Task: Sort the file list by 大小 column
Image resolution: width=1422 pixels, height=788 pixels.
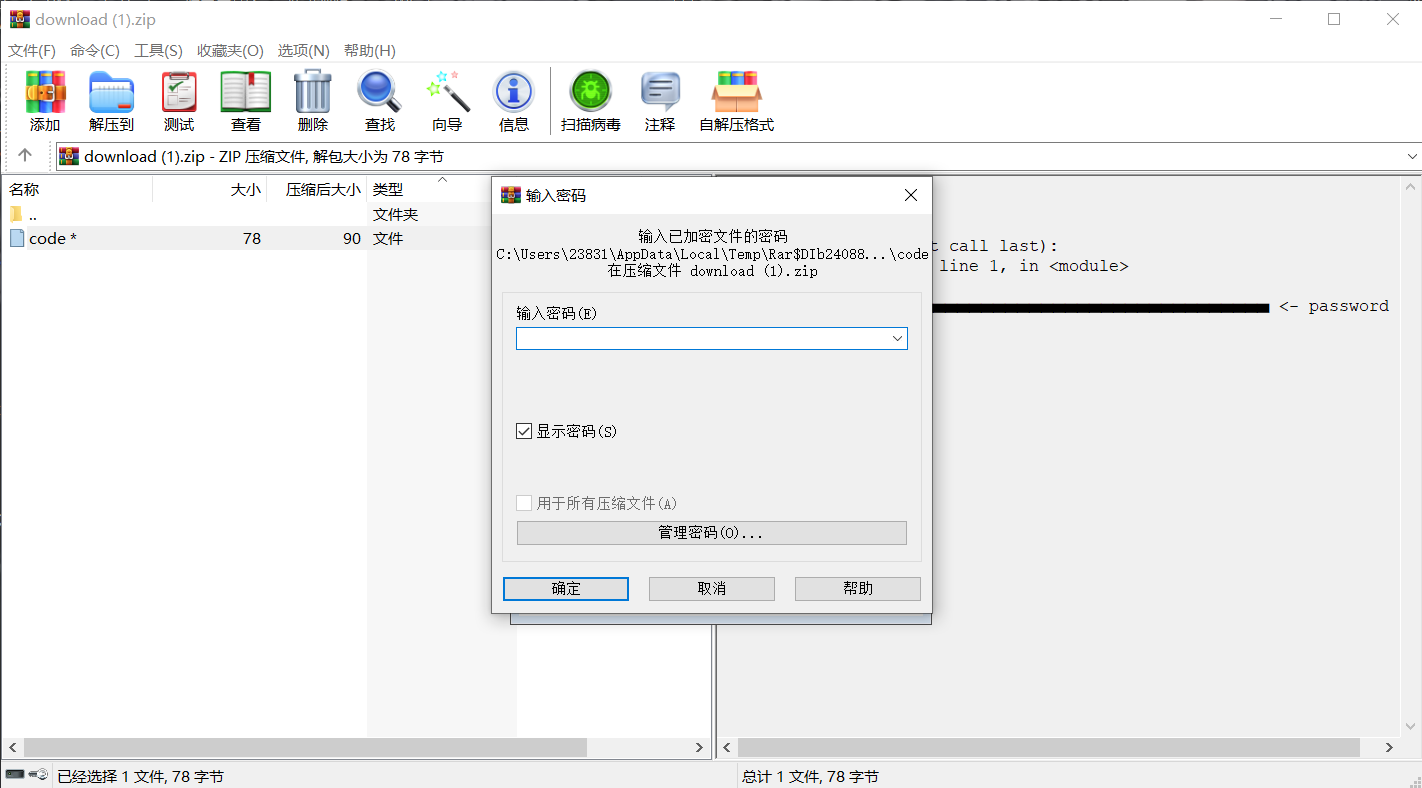Action: click(x=210, y=189)
